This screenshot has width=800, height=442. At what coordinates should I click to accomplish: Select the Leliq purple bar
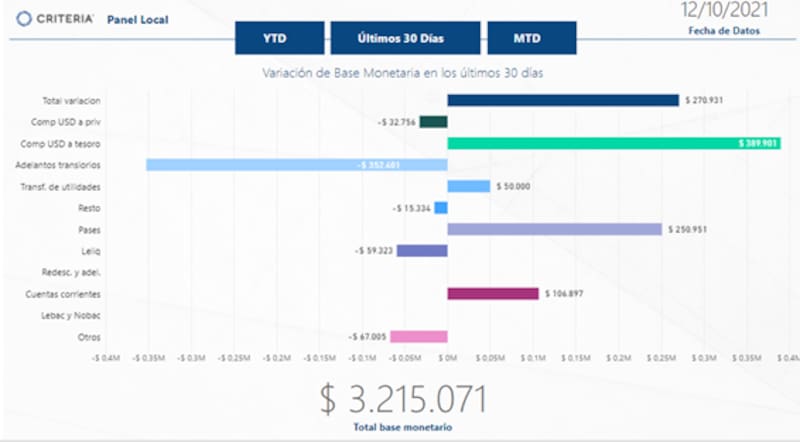421,251
